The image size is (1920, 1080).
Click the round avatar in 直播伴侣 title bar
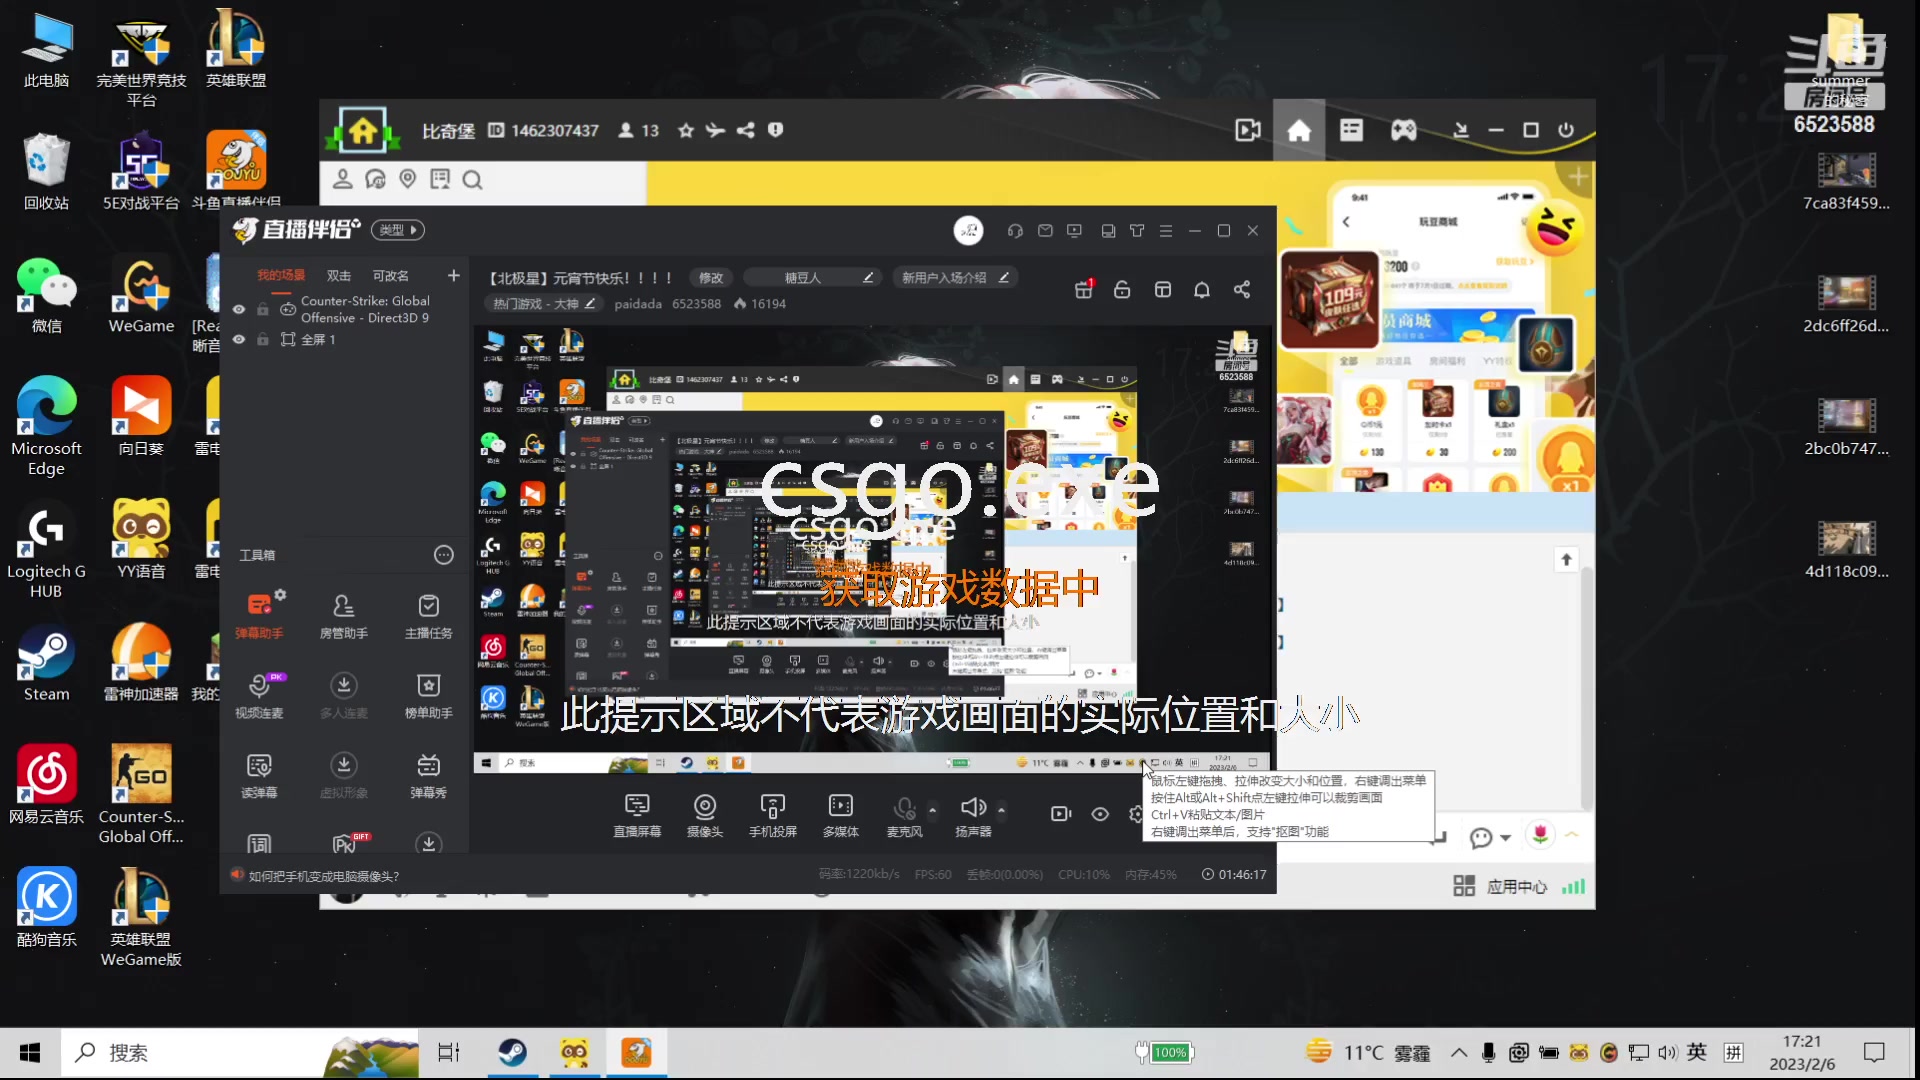pos(968,230)
